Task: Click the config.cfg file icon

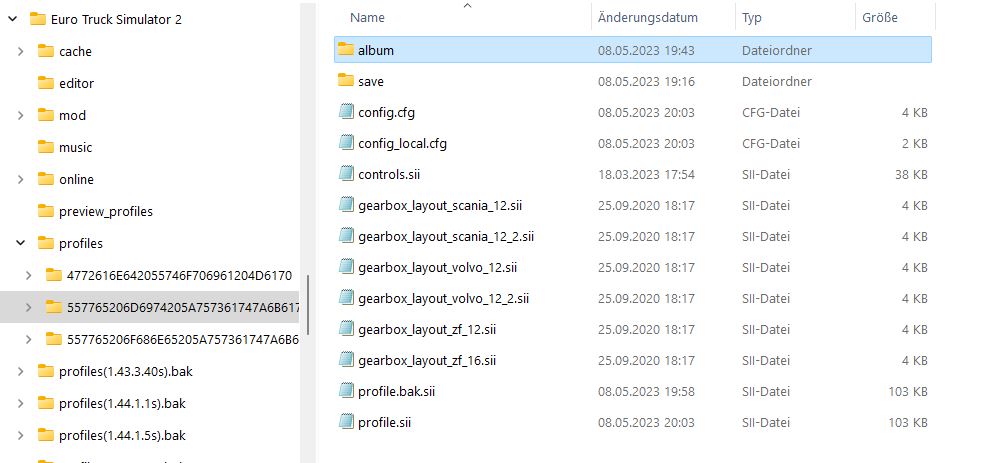Action: click(x=346, y=112)
